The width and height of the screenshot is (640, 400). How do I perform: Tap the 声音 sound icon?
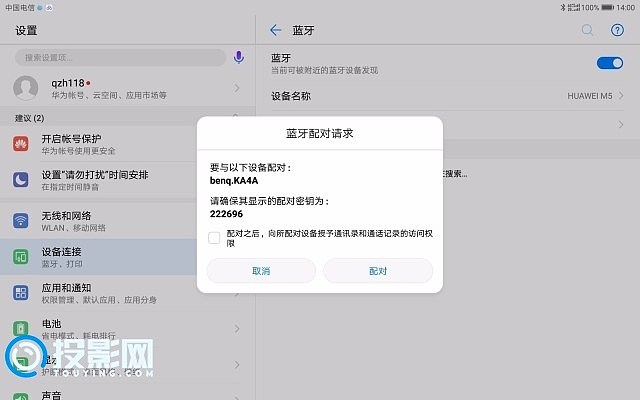21,396
